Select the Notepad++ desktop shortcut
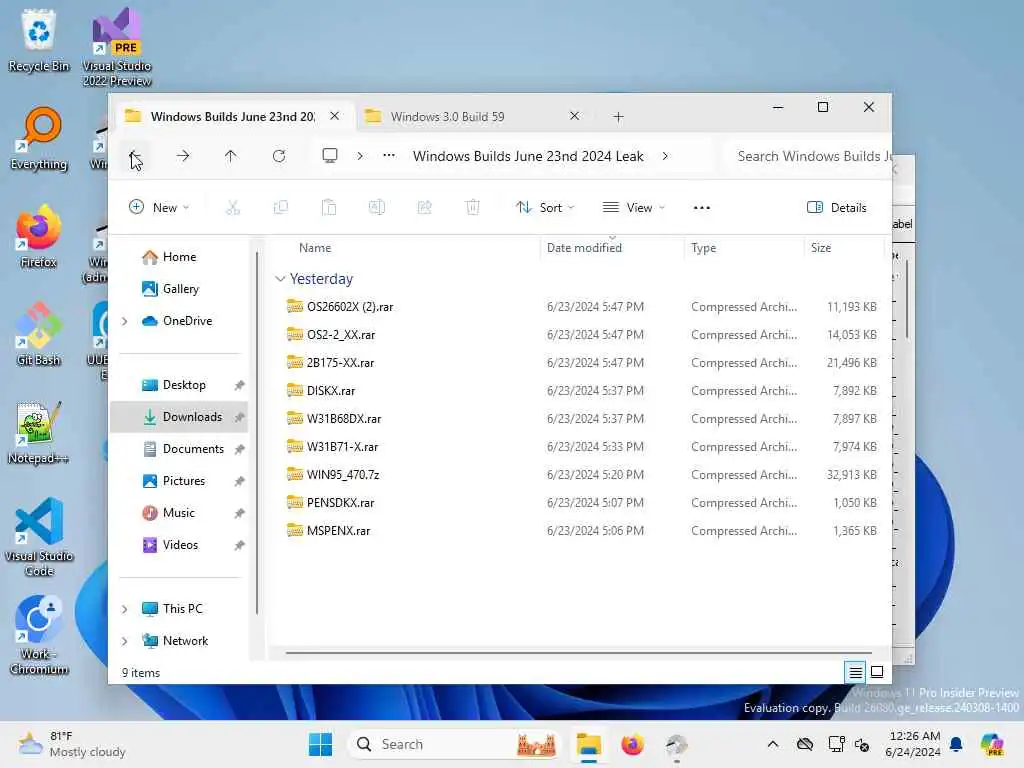The image size is (1024, 768). [x=39, y=432]
